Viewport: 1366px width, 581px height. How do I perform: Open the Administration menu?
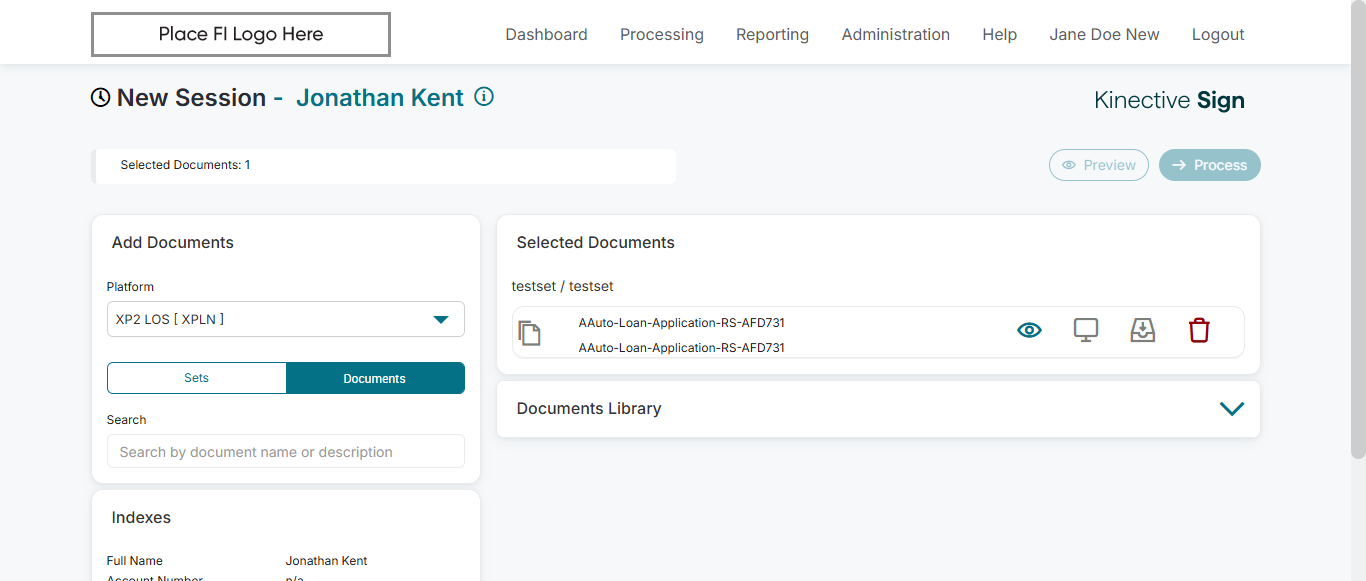[895, 34]
